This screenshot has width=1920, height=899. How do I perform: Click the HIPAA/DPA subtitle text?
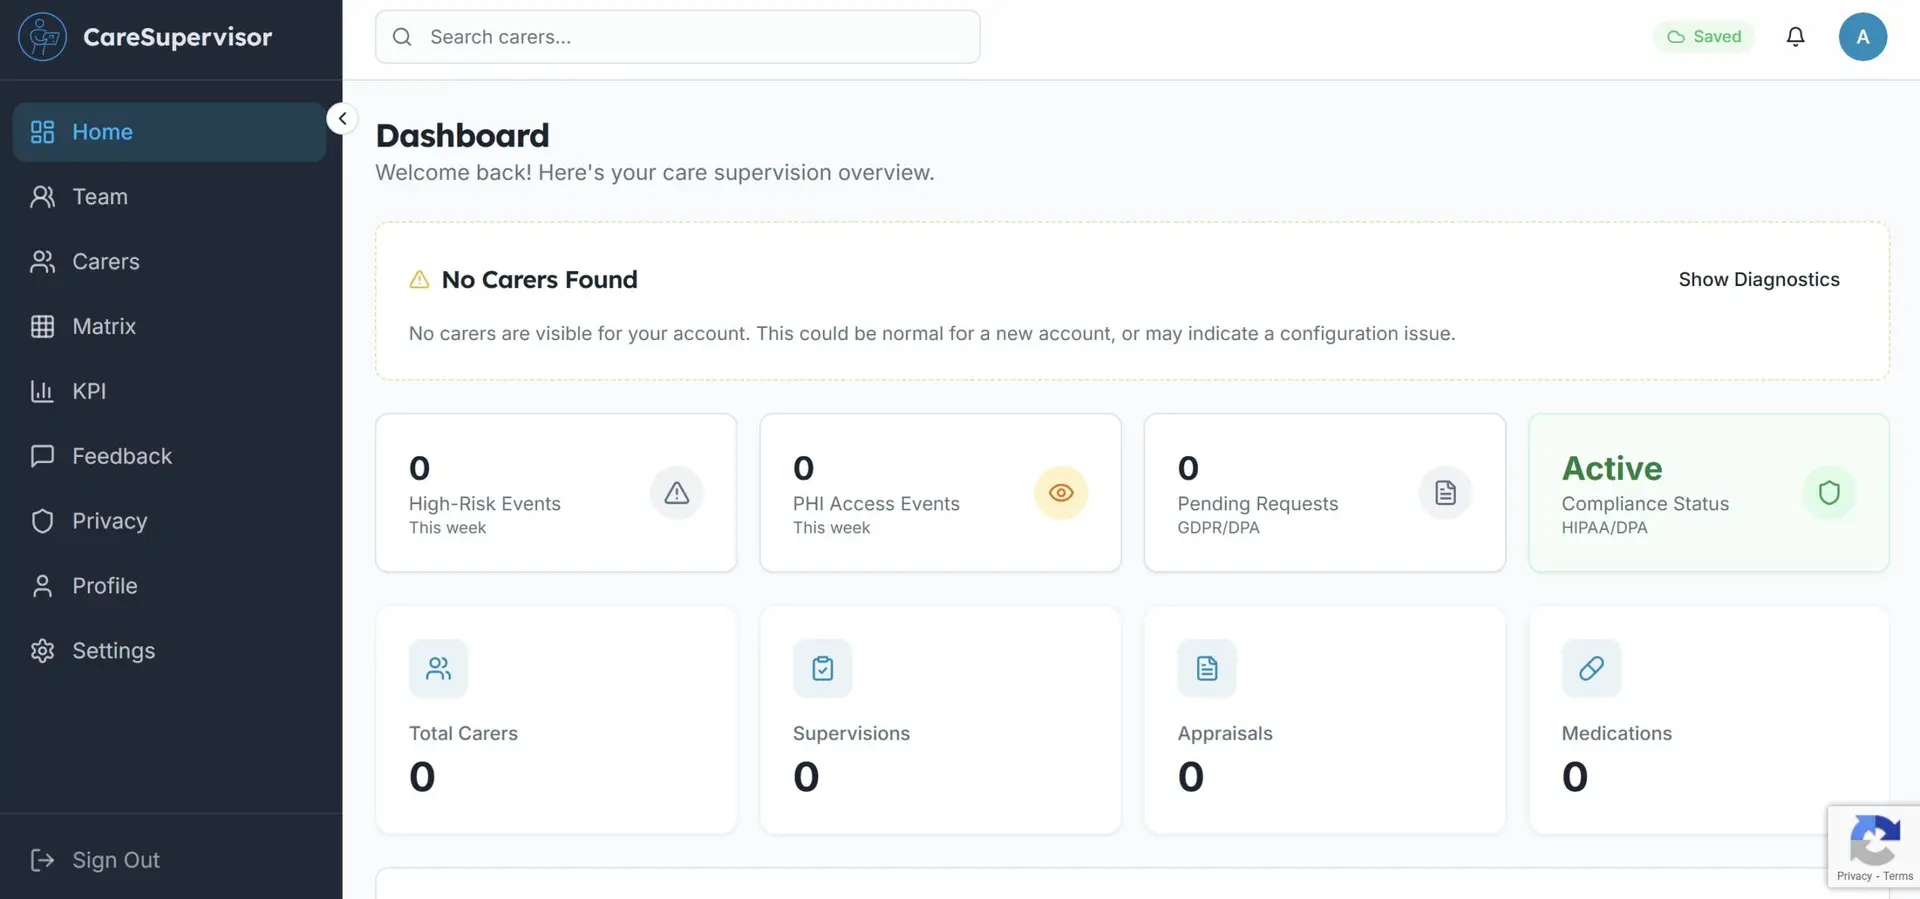1604,528
